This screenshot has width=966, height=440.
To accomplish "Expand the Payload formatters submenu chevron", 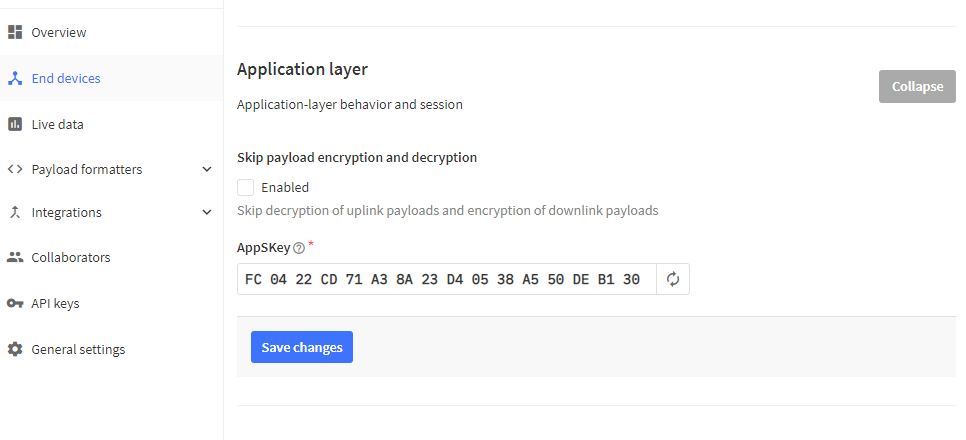I will (x=206, y=169).
